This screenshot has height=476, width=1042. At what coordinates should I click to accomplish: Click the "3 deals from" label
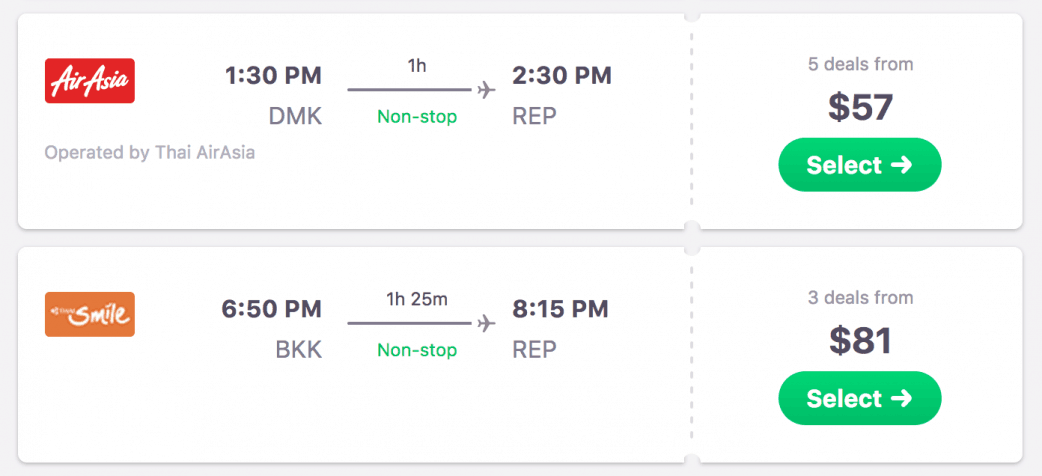[x=860, y=297]
